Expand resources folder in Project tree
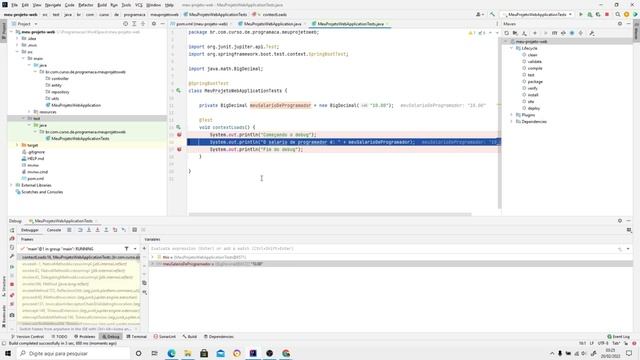The height and width of the screenshot is (360, 640). tap(29, 112)
